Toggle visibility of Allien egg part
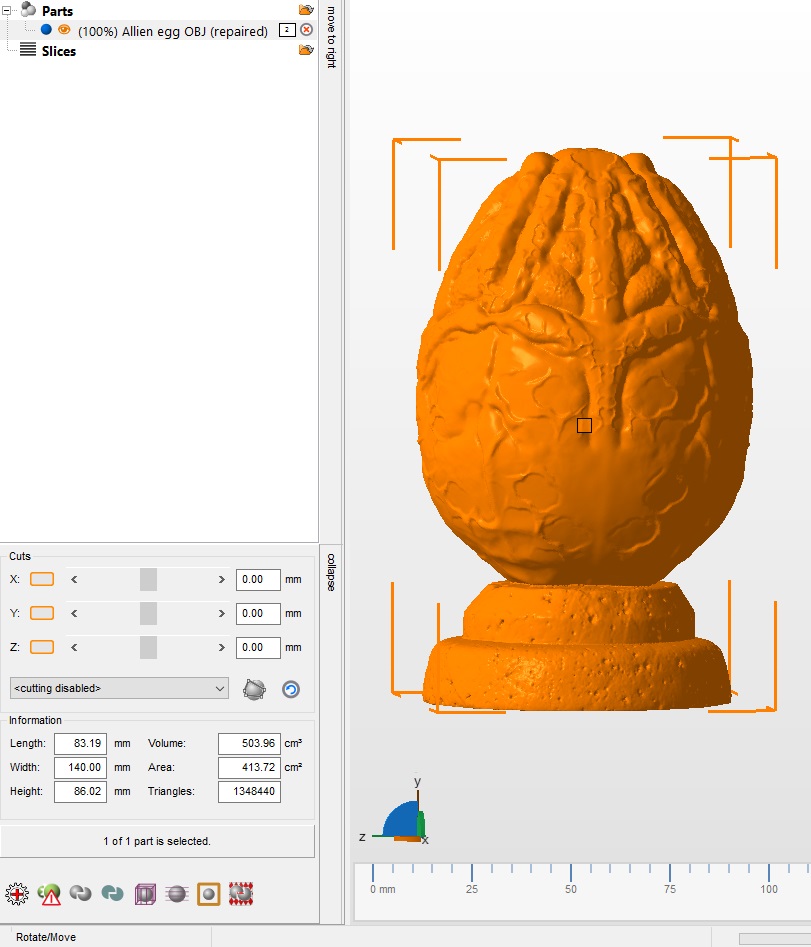The height and width of the screenshot is (947, 811). tap(66, 30)
